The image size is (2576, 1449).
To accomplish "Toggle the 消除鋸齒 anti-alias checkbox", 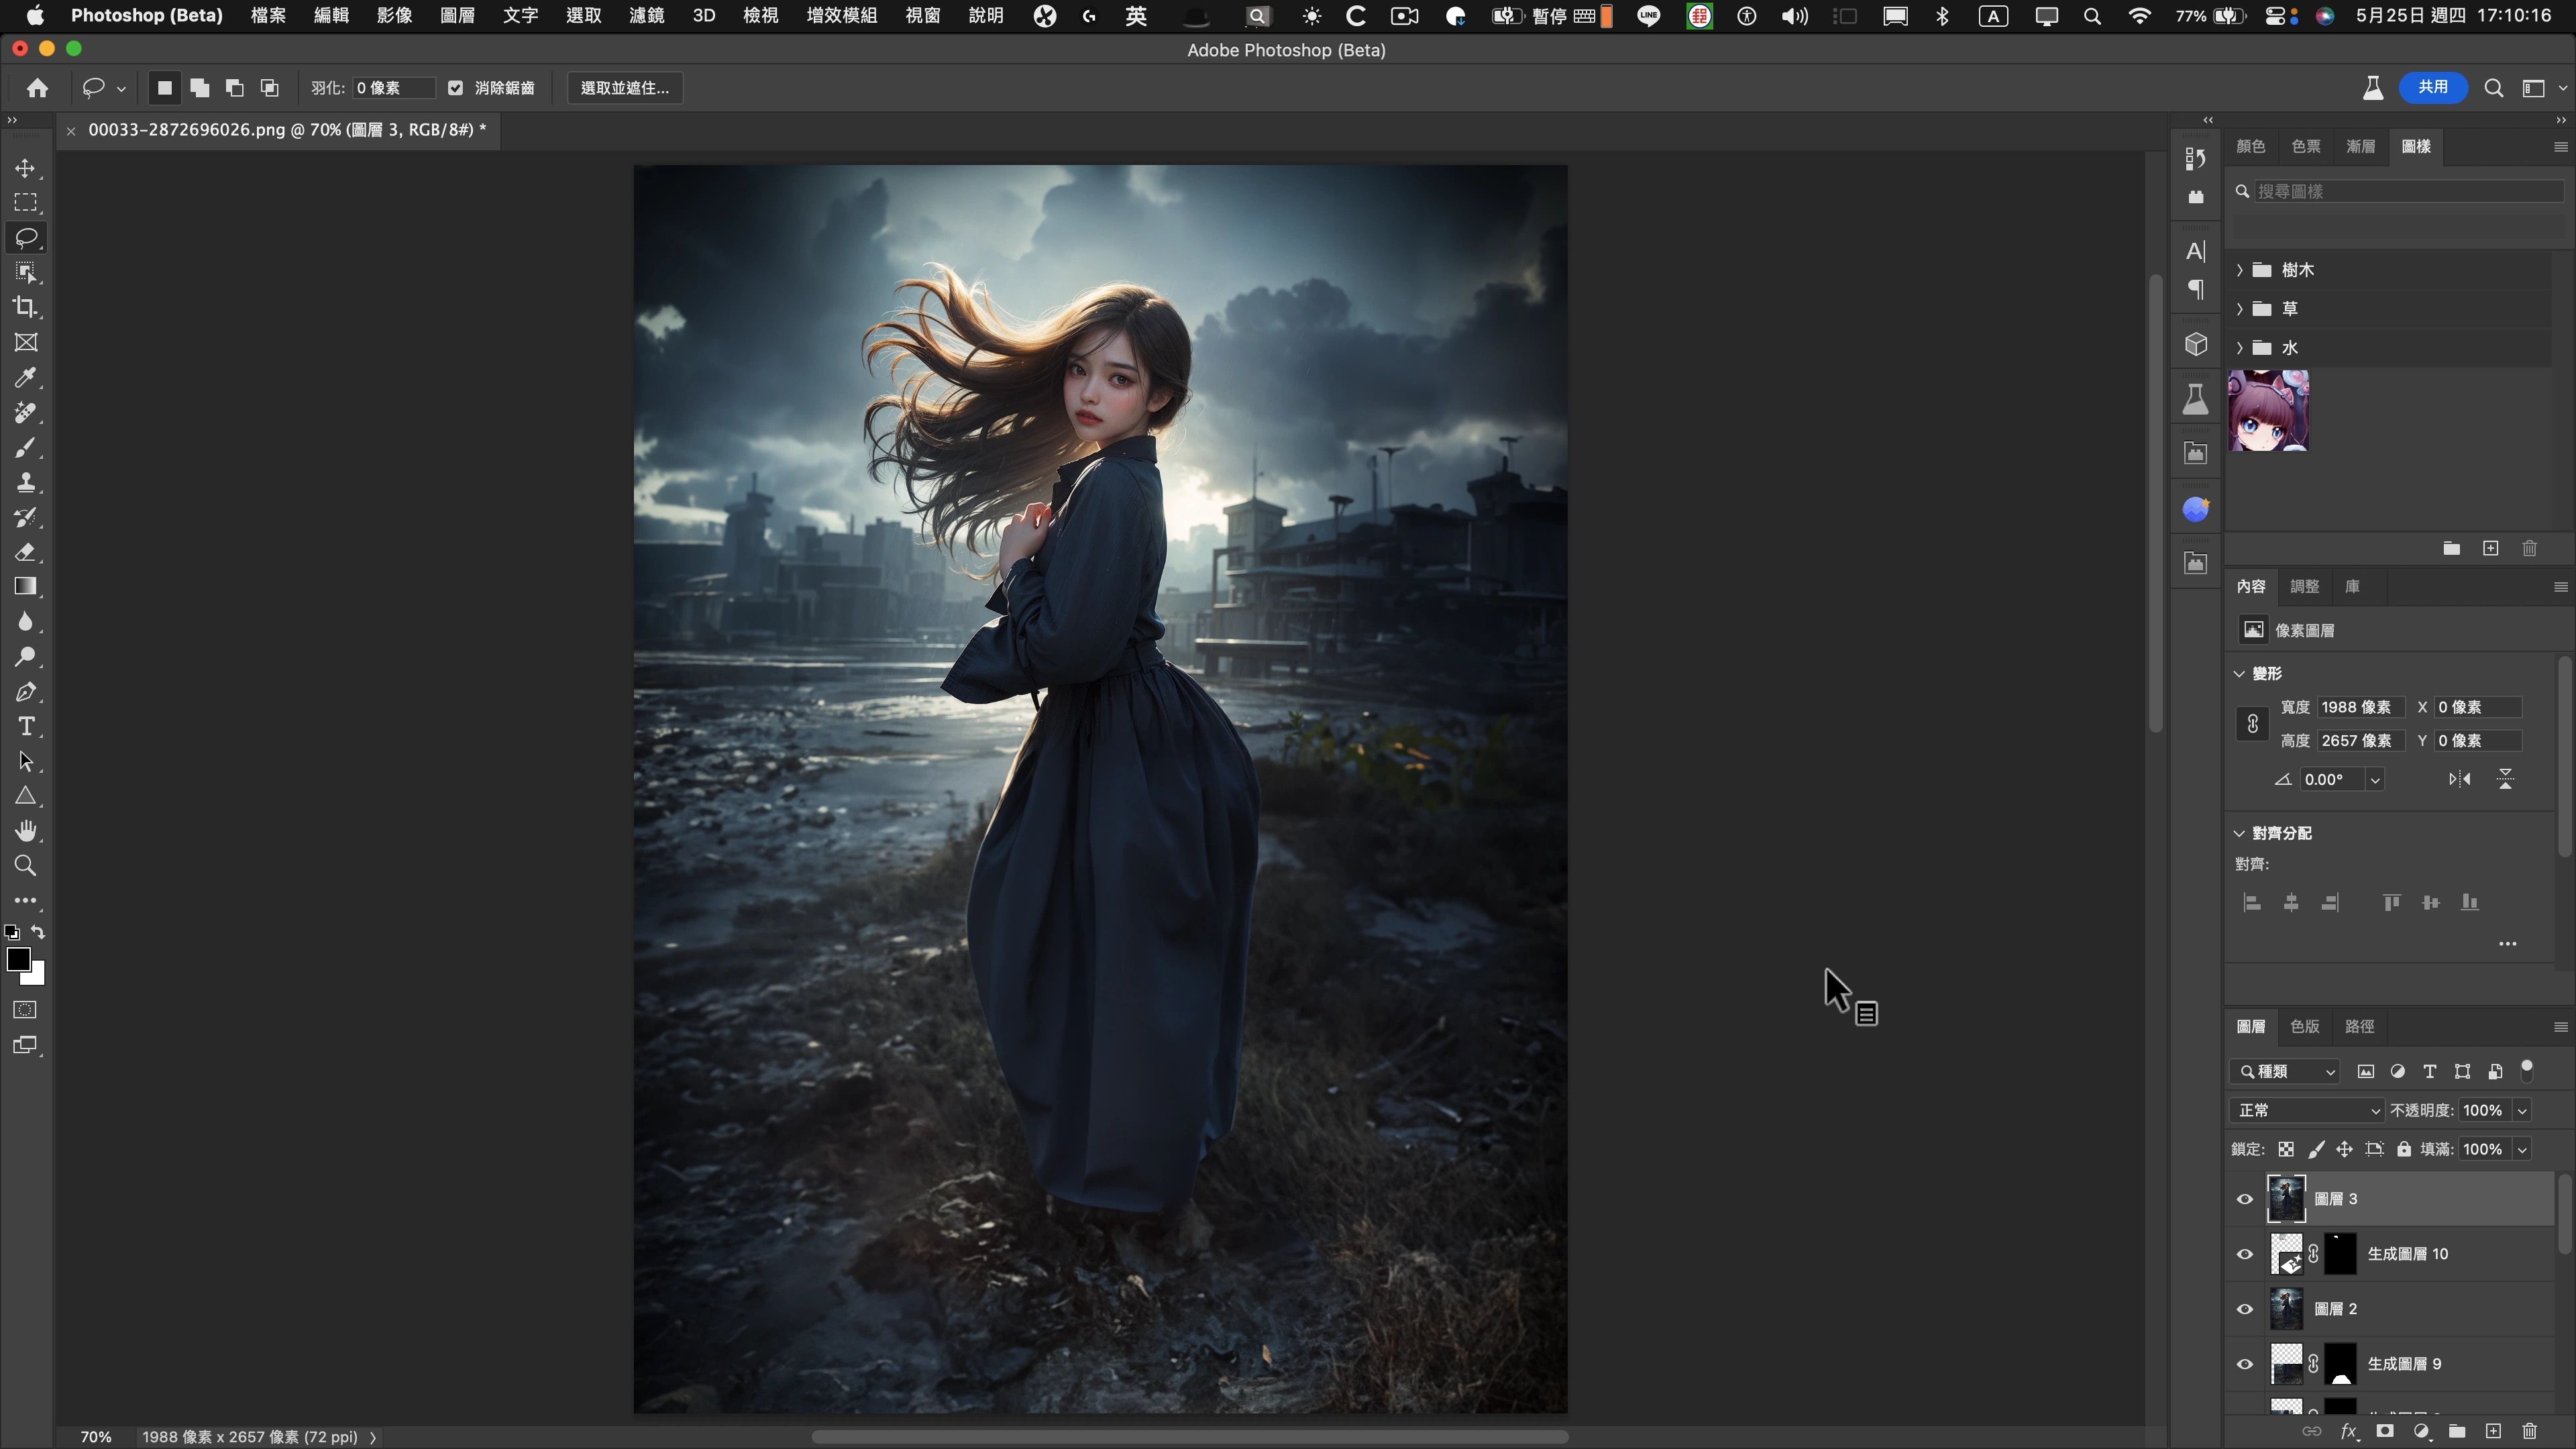I will [x=456, y=88].
